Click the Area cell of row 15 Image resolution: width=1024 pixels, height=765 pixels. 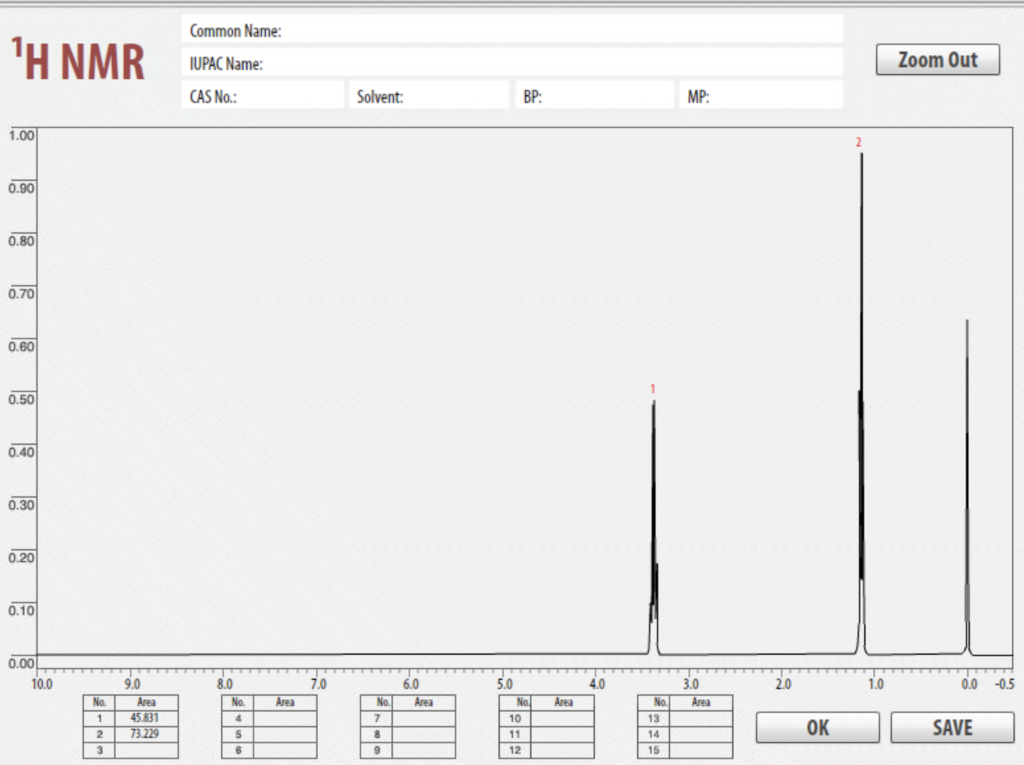(x=701, y=750)
